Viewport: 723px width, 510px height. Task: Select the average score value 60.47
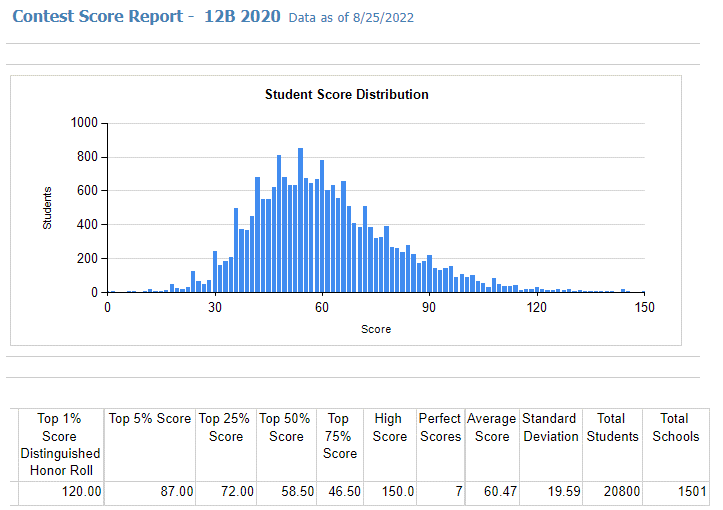point(491,492)
